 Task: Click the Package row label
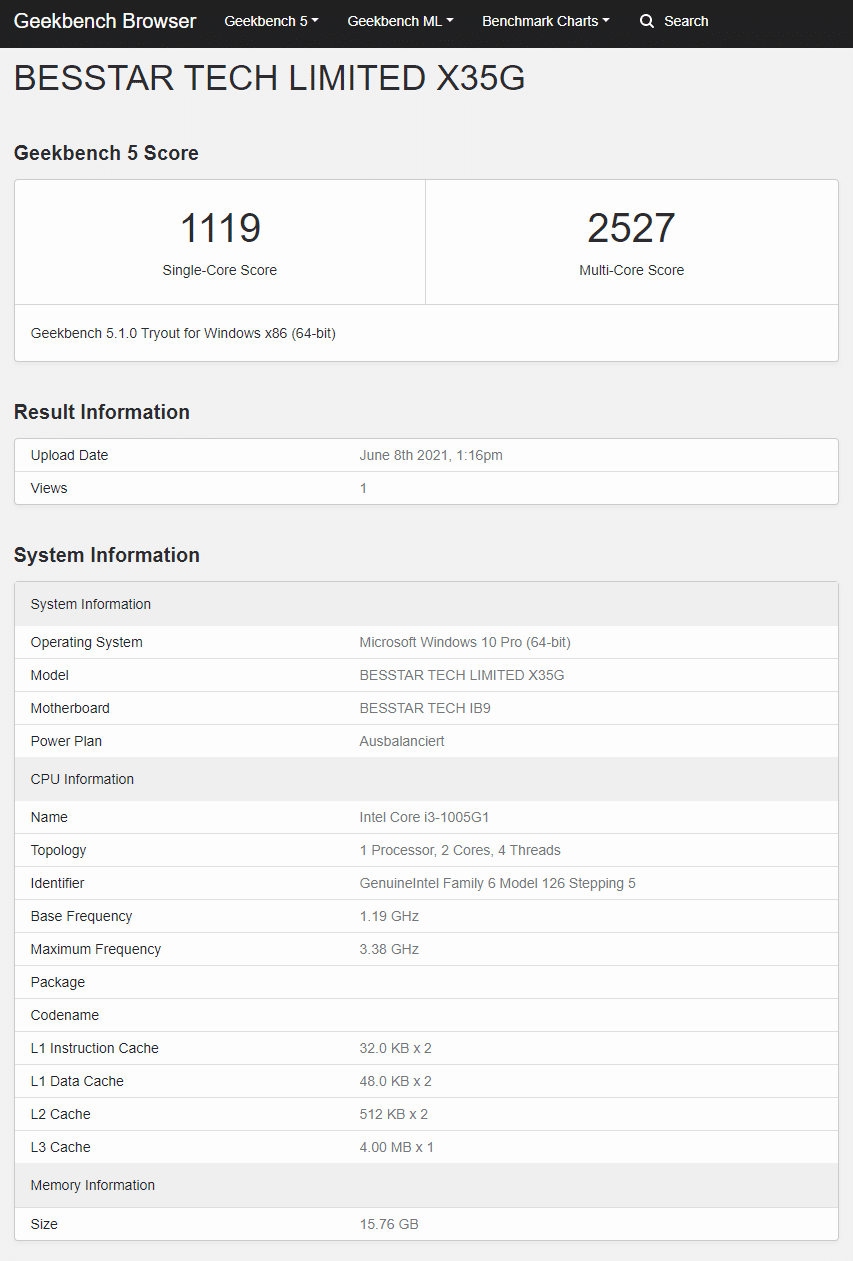(58, 982)
